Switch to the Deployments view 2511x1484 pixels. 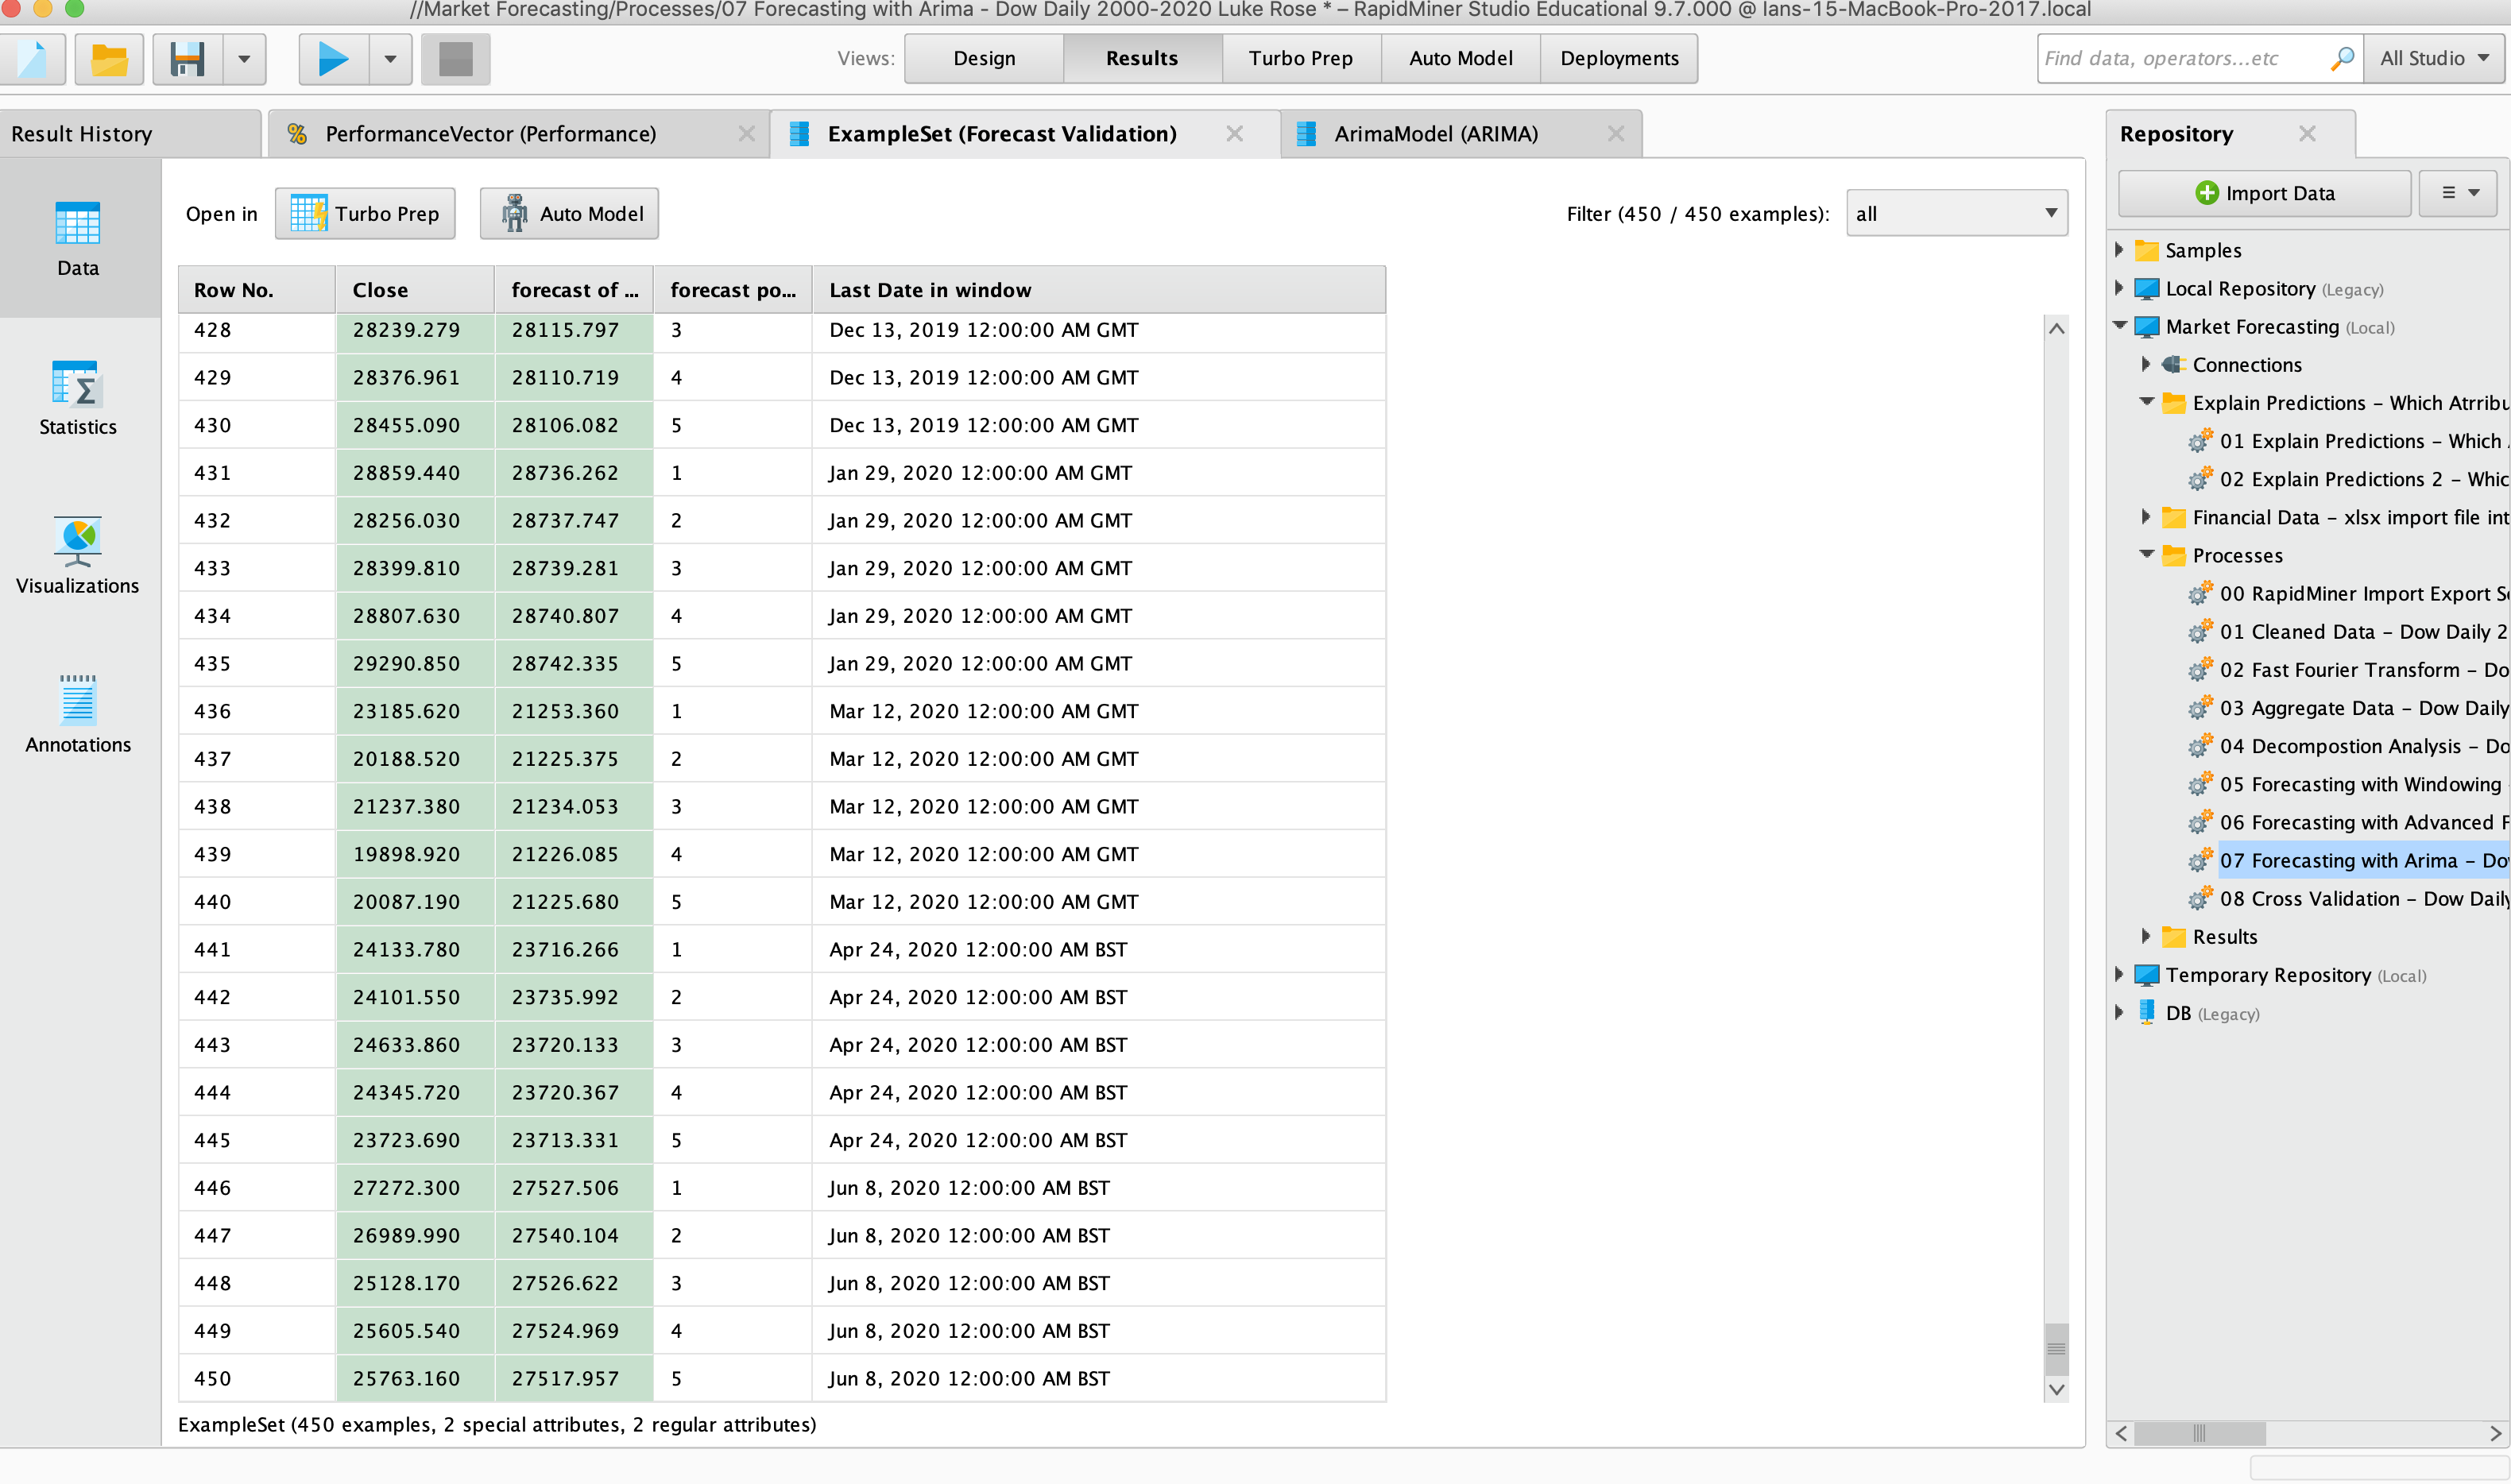tap(1619, 59)
